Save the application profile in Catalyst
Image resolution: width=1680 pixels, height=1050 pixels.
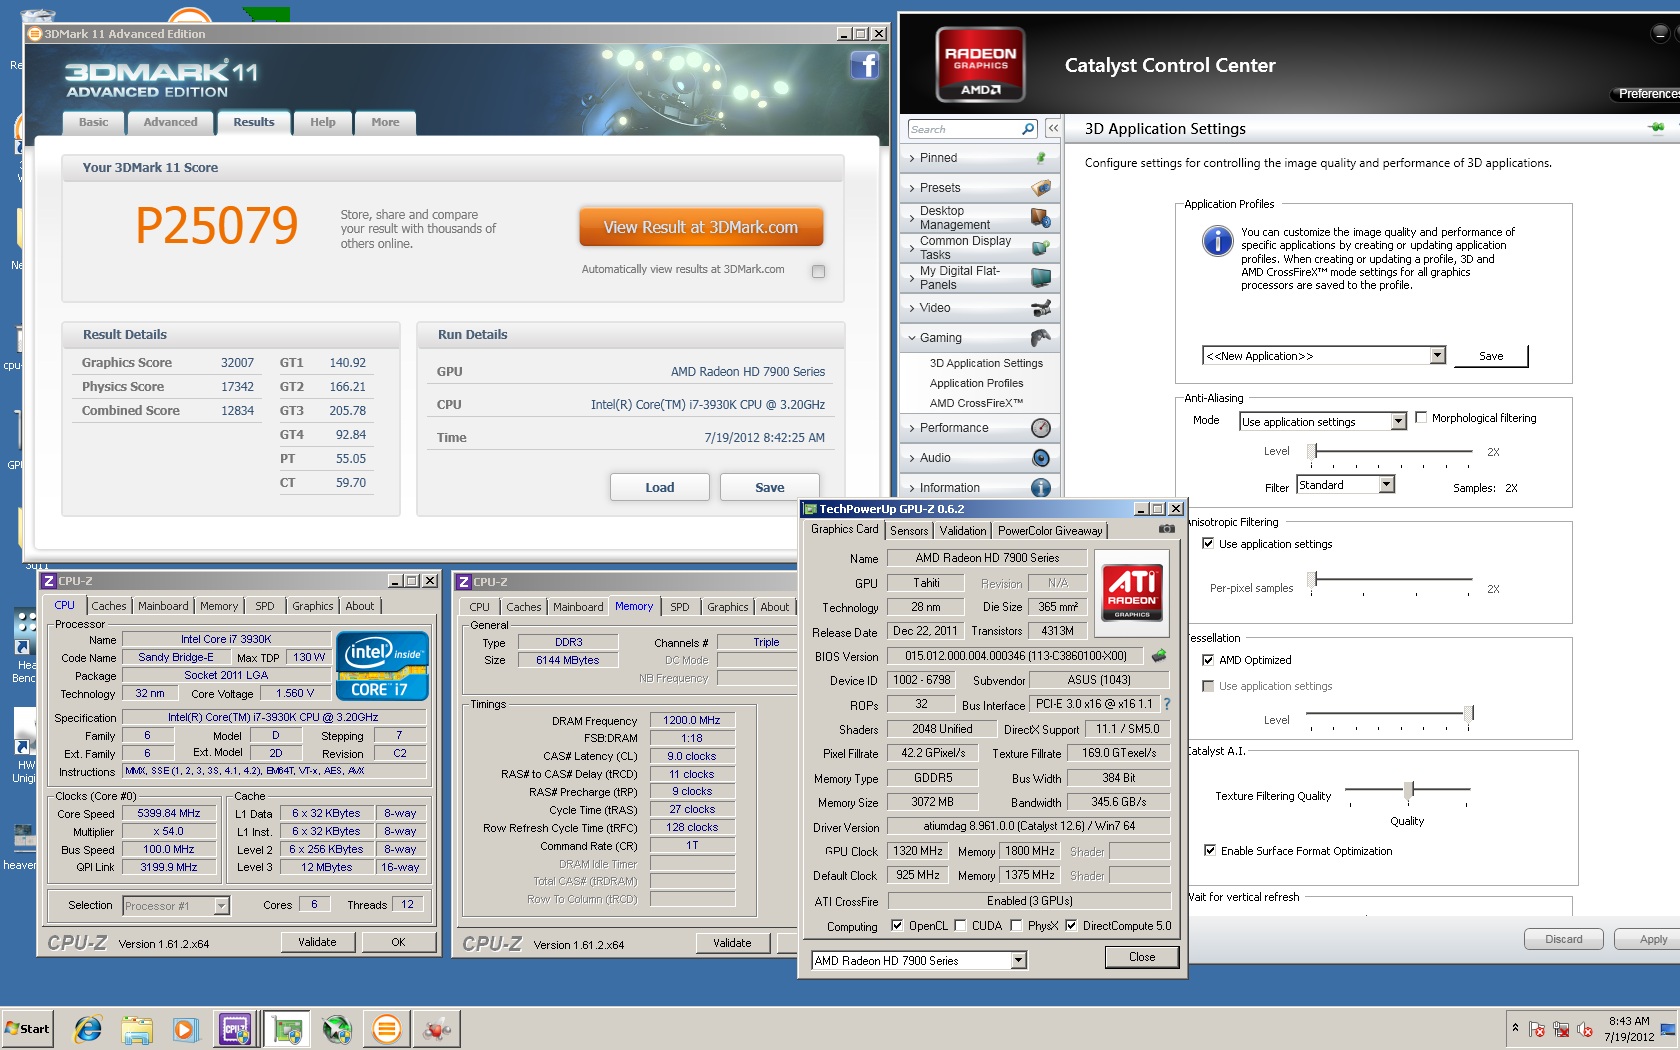1491,356
